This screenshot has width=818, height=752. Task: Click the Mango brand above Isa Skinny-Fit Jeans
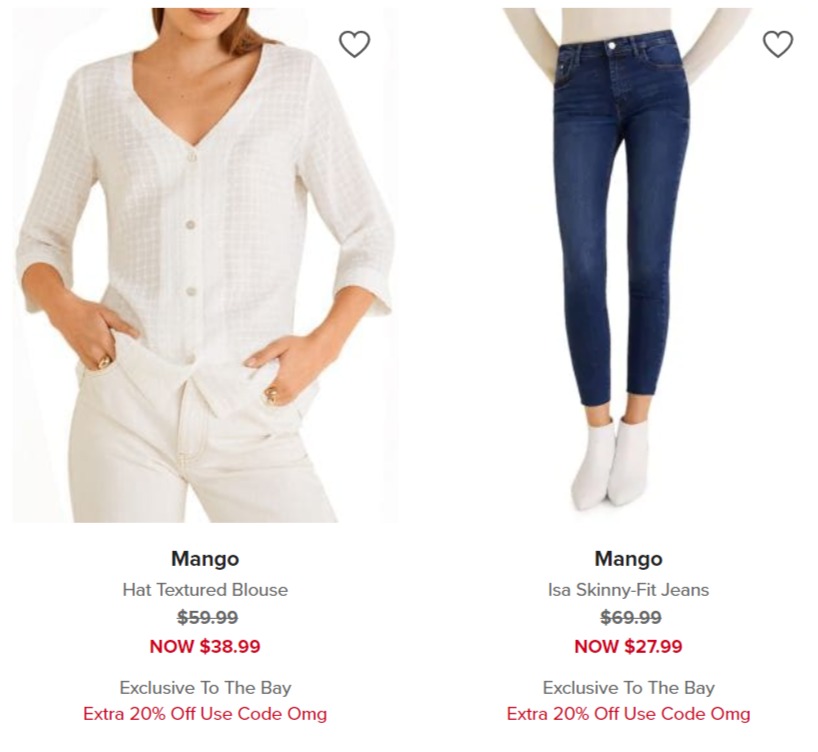pos(628,559)
